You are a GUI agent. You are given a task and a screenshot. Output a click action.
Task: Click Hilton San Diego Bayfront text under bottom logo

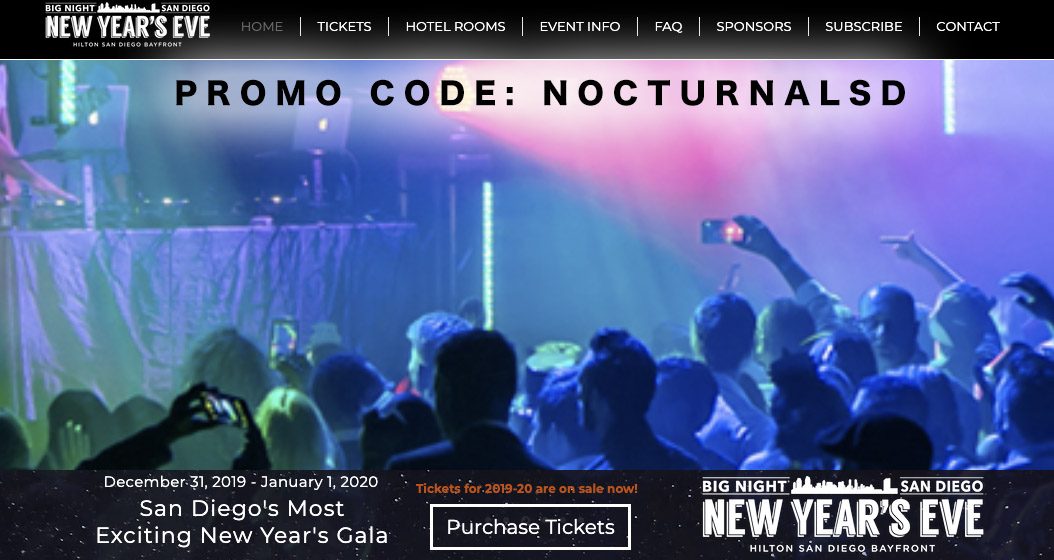(x=842, y=548)
